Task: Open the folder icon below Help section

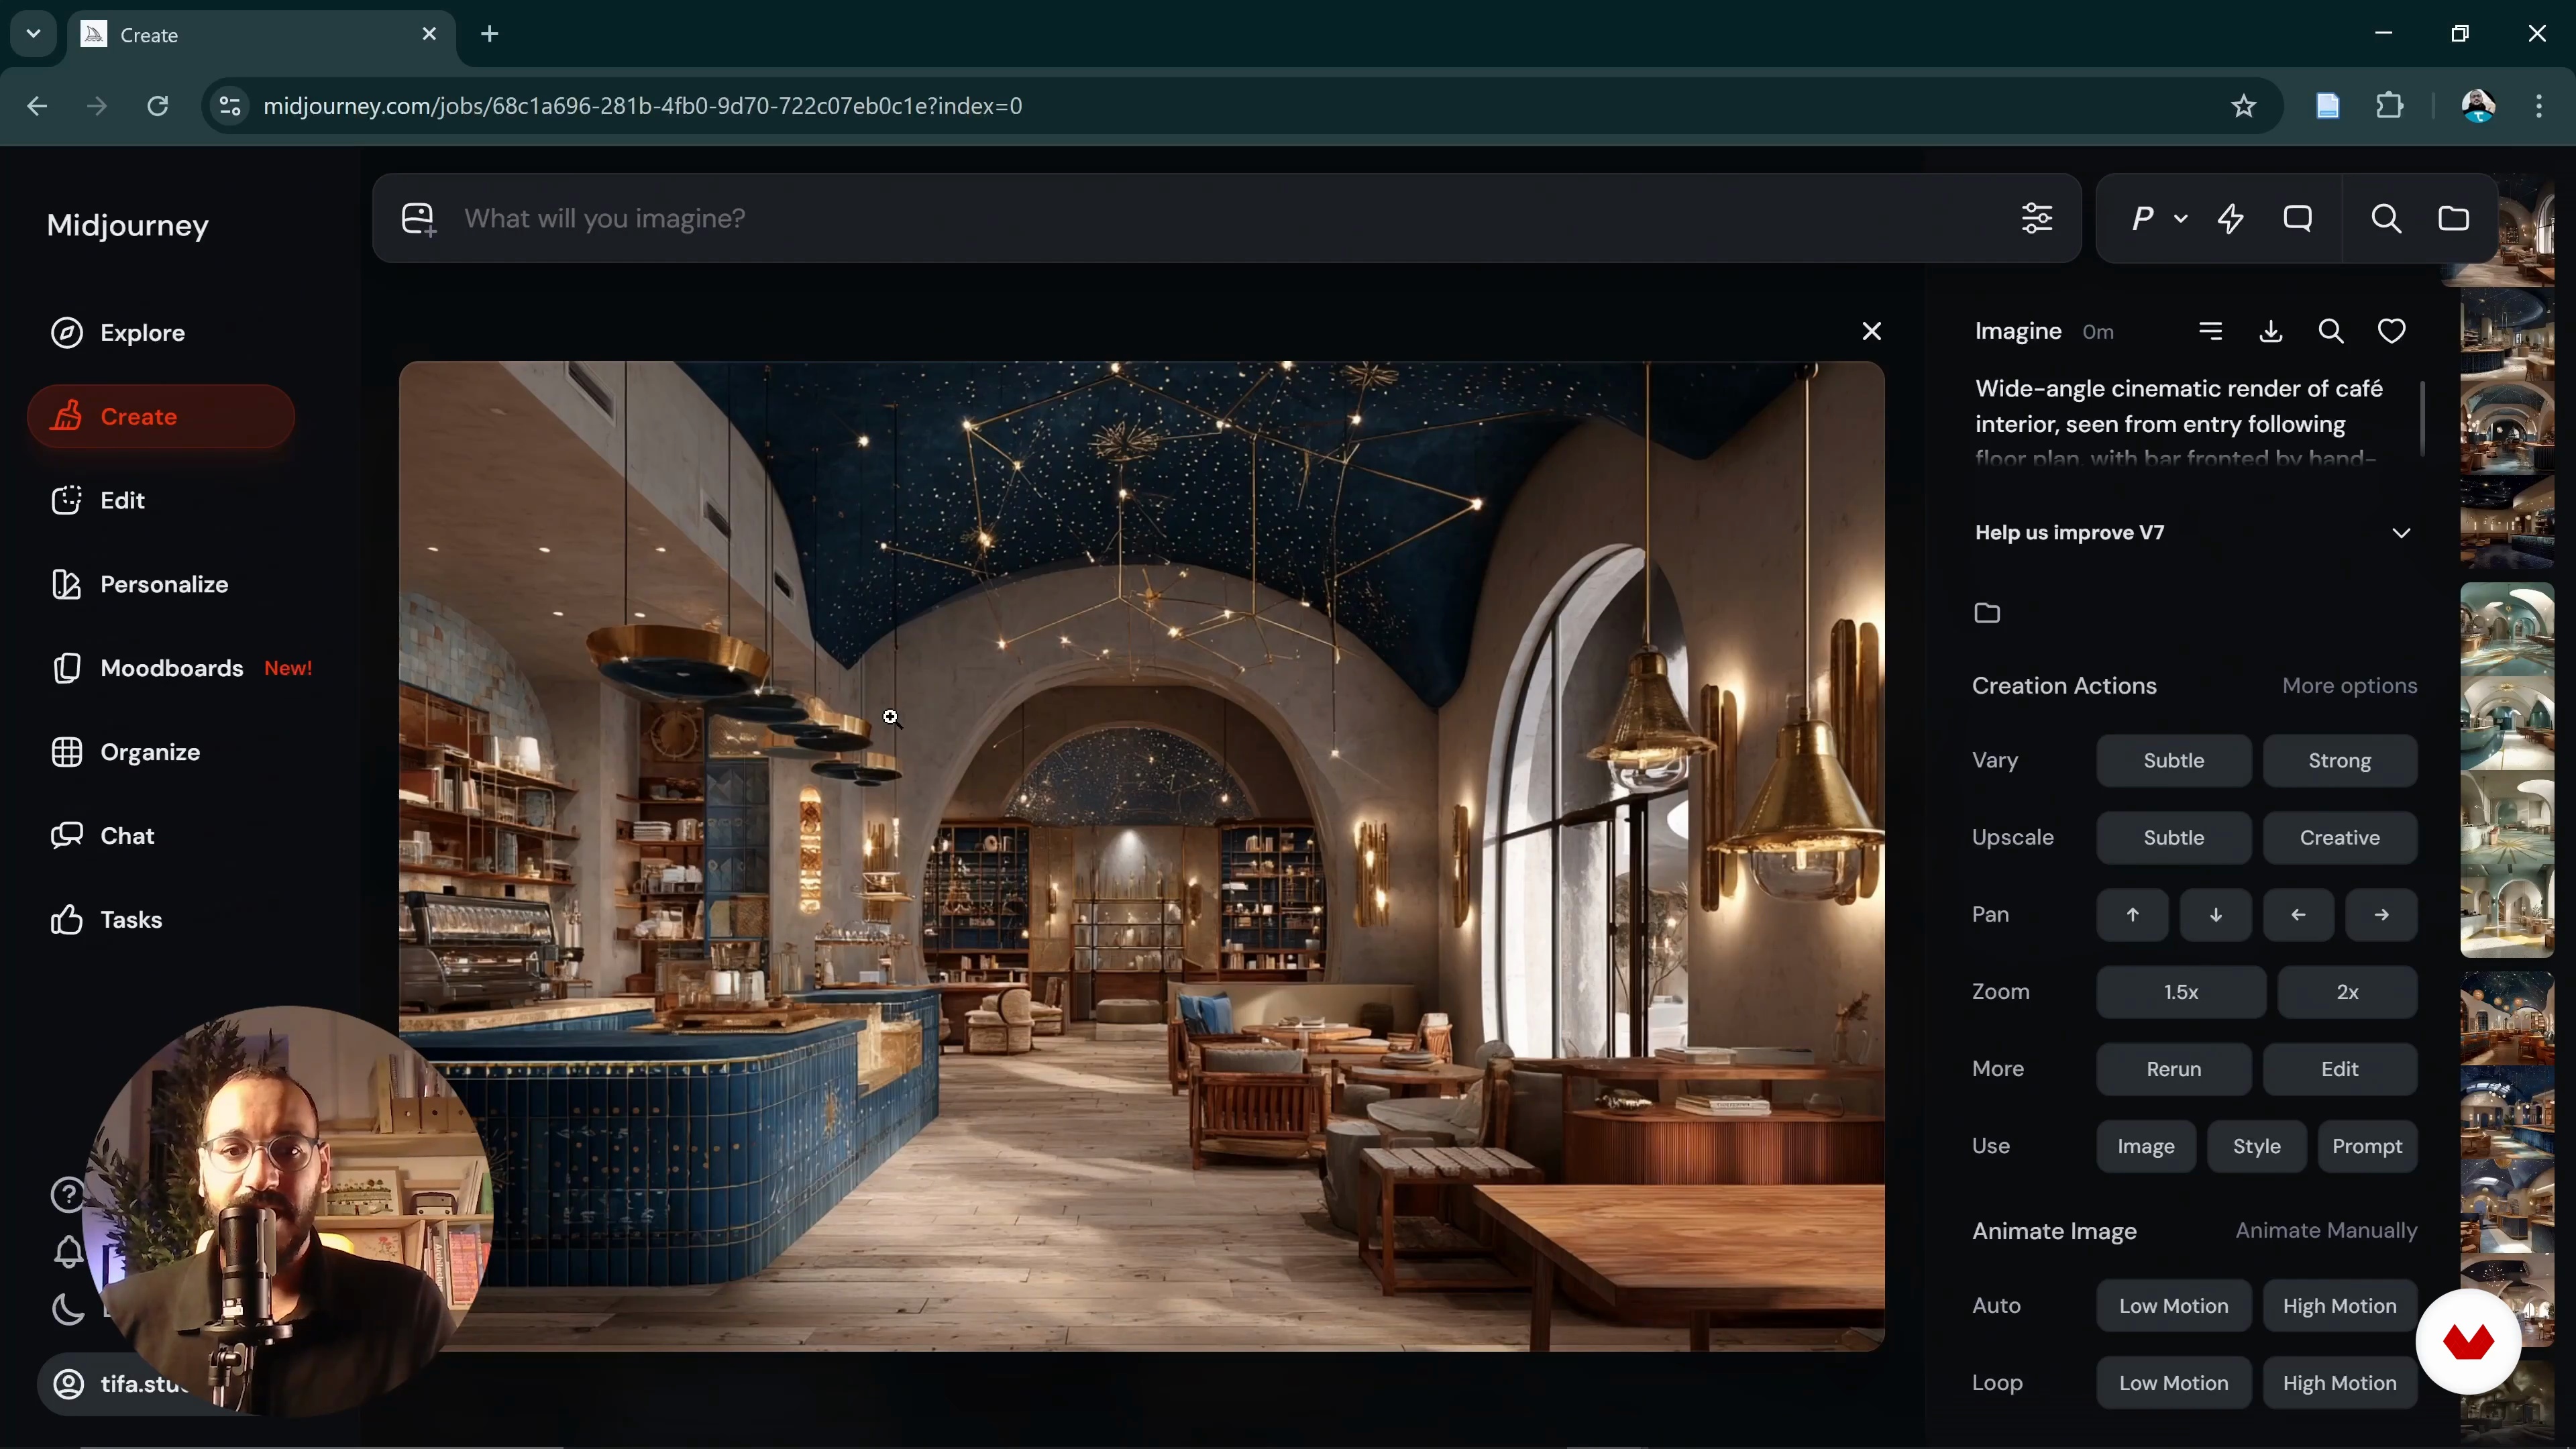Action: pos(1987,613)
